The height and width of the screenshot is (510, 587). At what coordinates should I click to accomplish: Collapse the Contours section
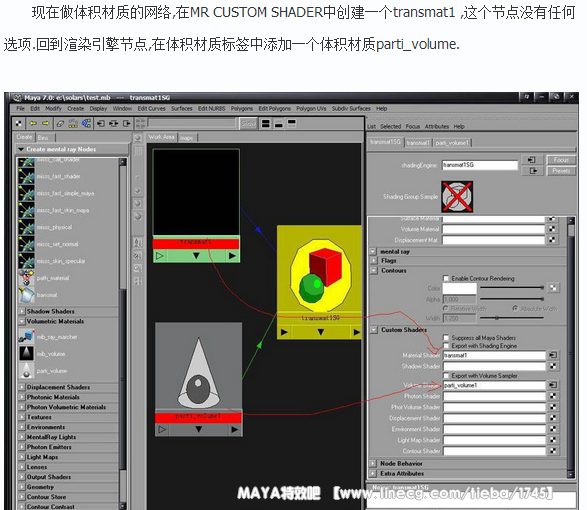point(374,270)
